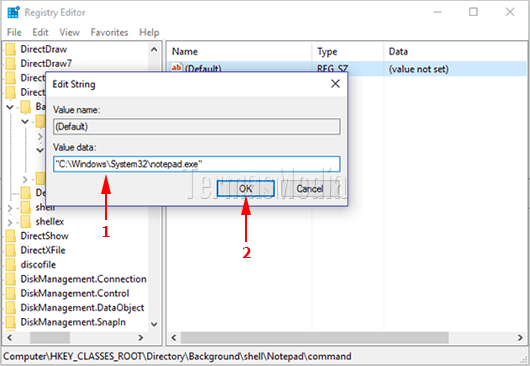Click the values pane scroll left arrow
Image resolution: width=530 pixels, height=366 pixels.
point(174,337)
